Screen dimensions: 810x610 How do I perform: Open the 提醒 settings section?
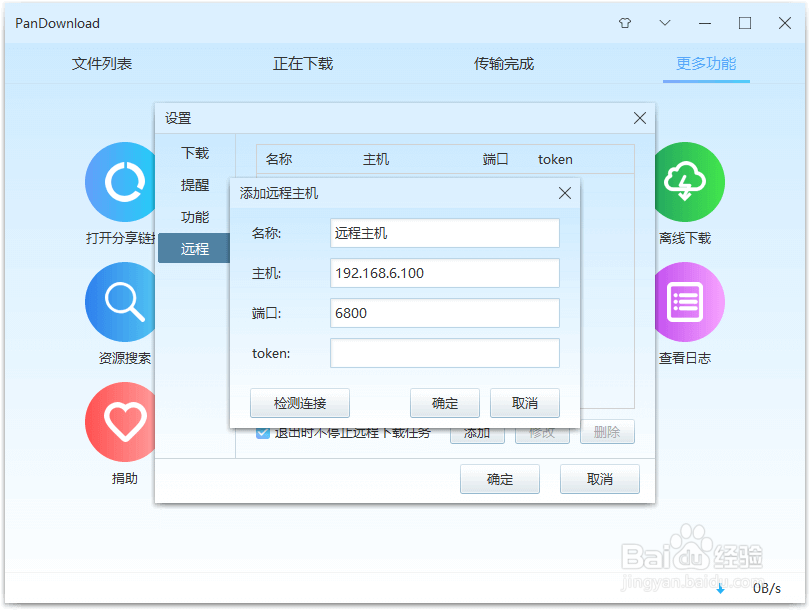click(195, 185)
